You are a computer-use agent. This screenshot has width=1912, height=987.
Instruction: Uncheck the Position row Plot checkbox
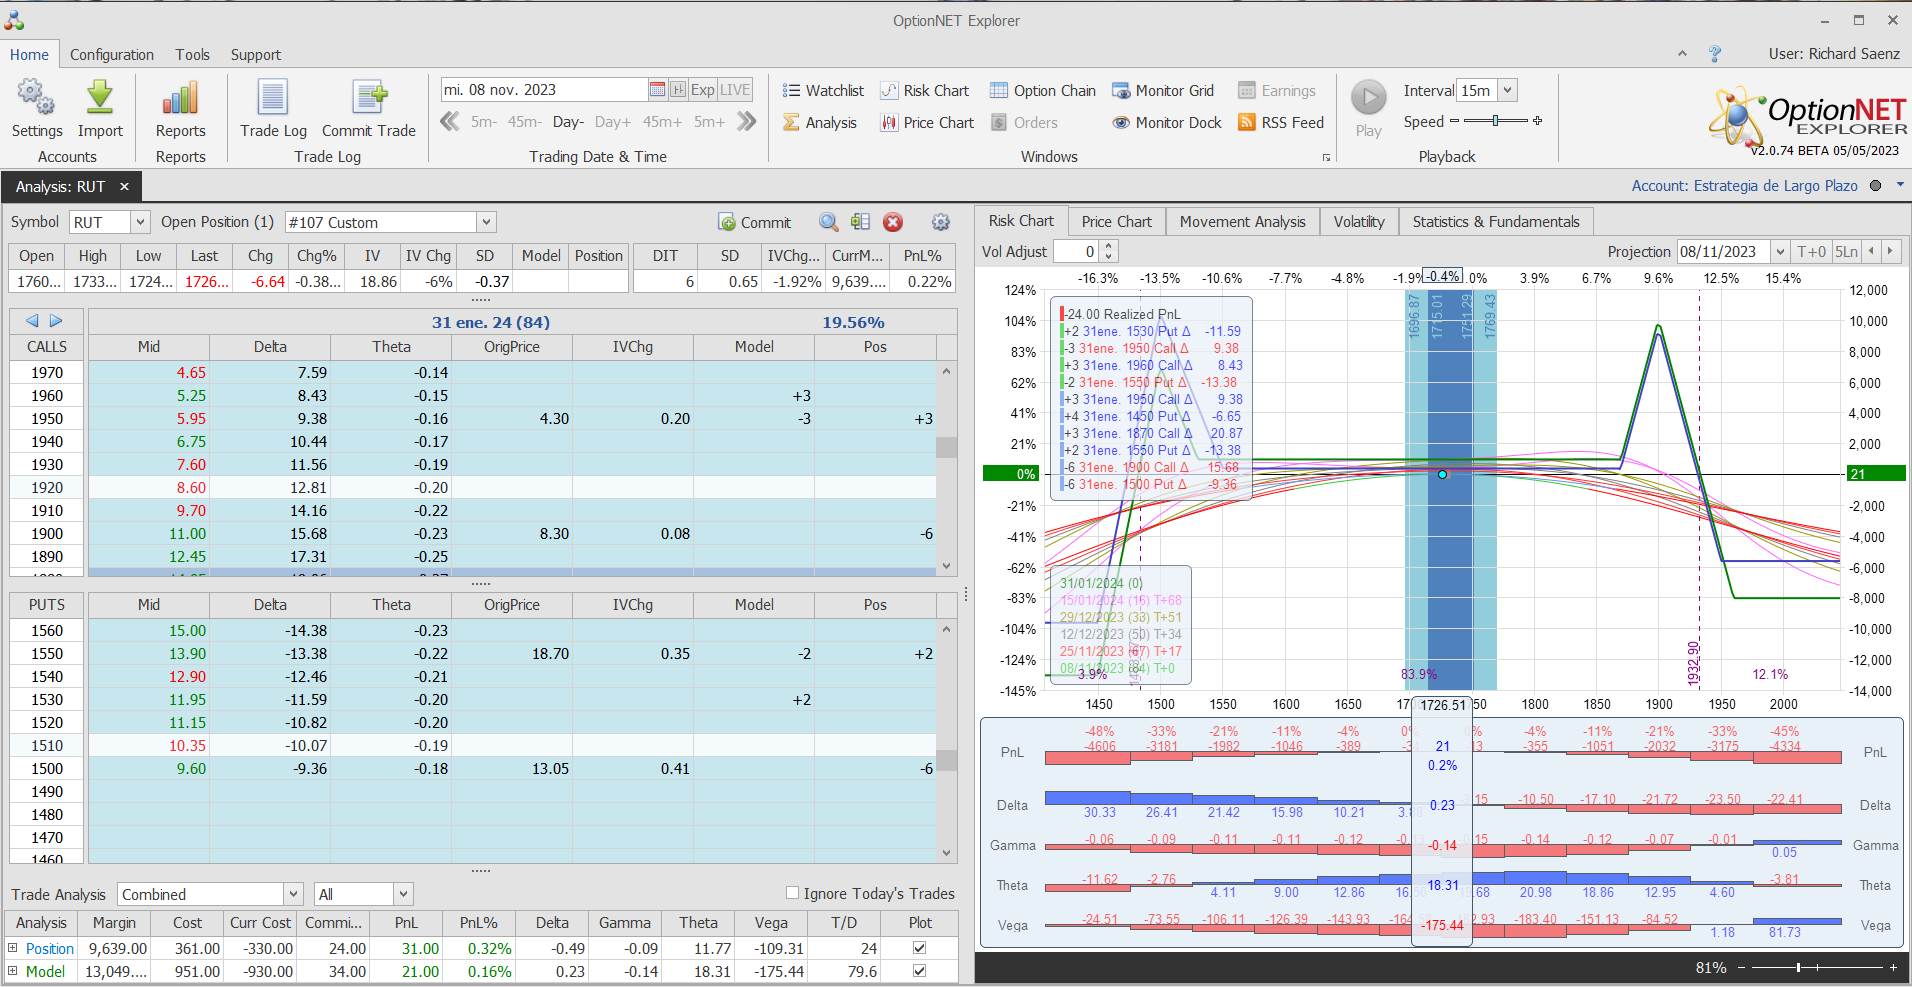click(919, 948)
